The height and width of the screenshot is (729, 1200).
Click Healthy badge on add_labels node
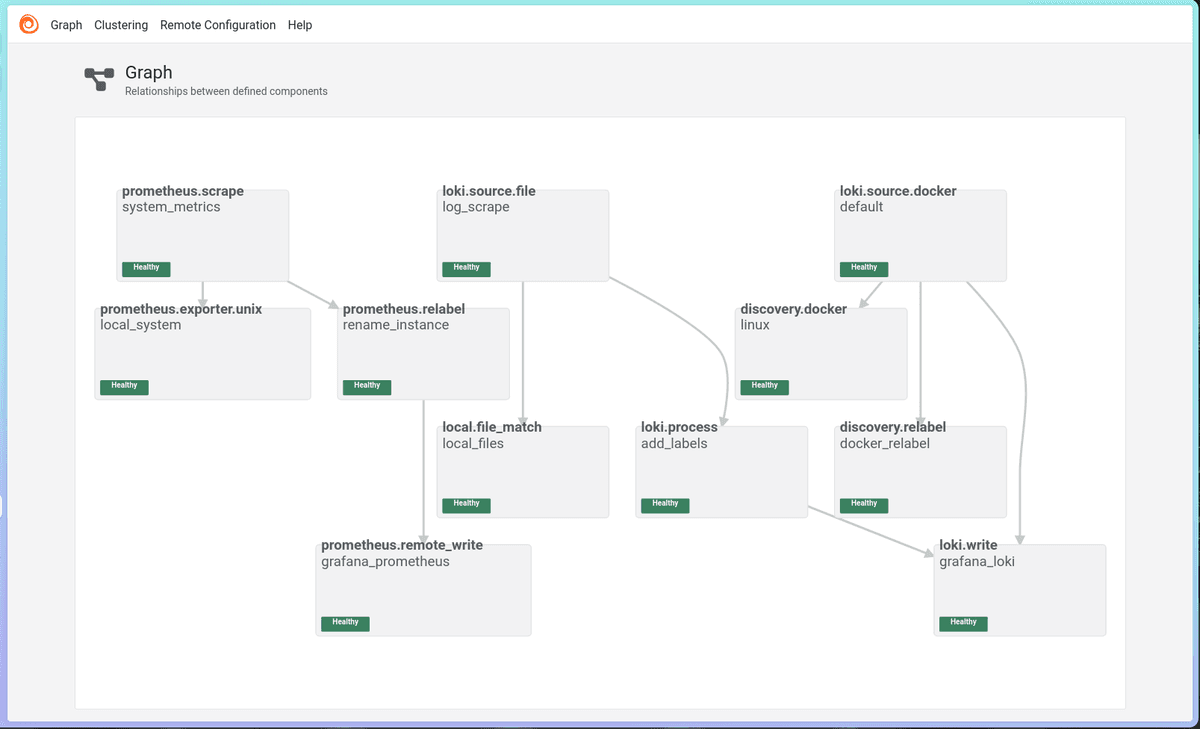tap(665, 504)
